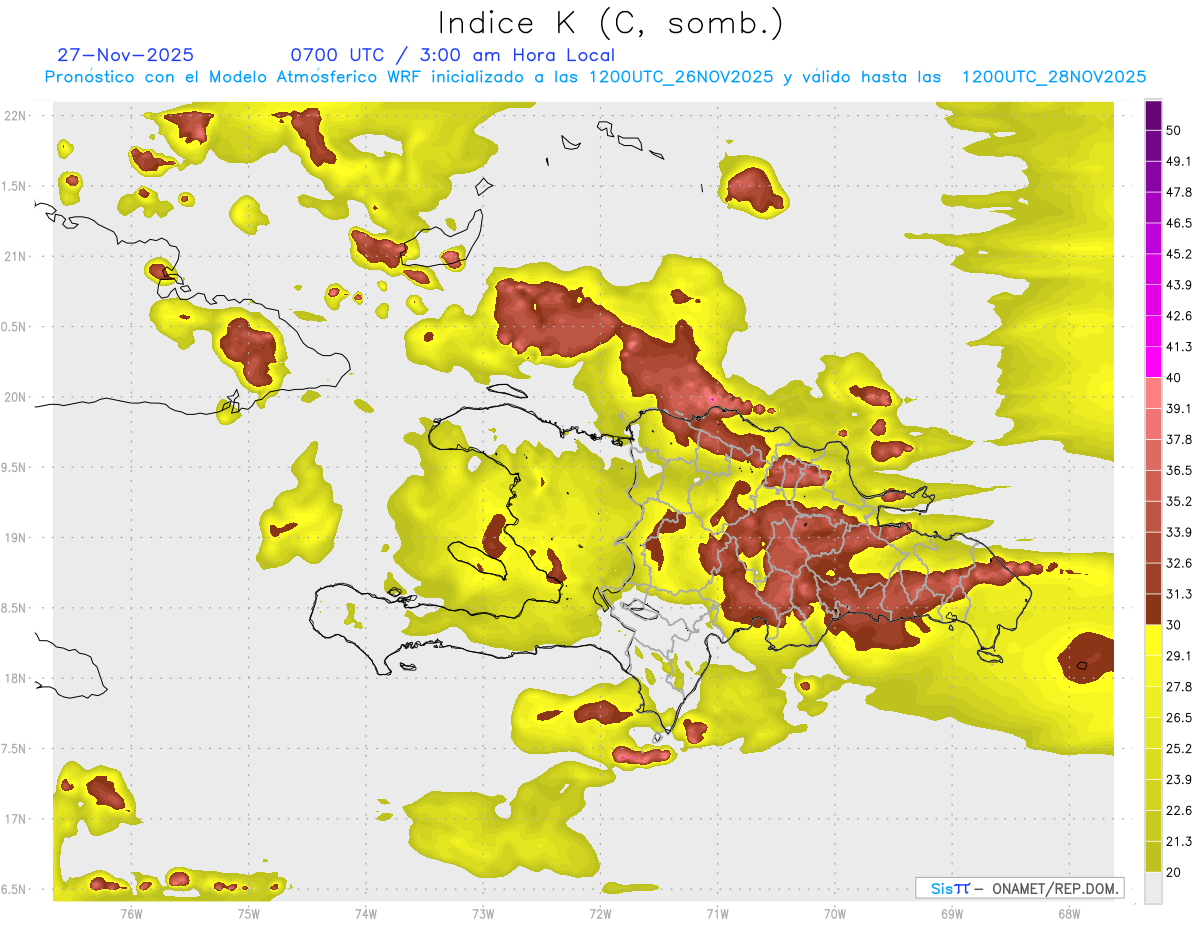Click the 70W longitude axis label
Screen dimensions: 1200x927
[x=834, y=913]
